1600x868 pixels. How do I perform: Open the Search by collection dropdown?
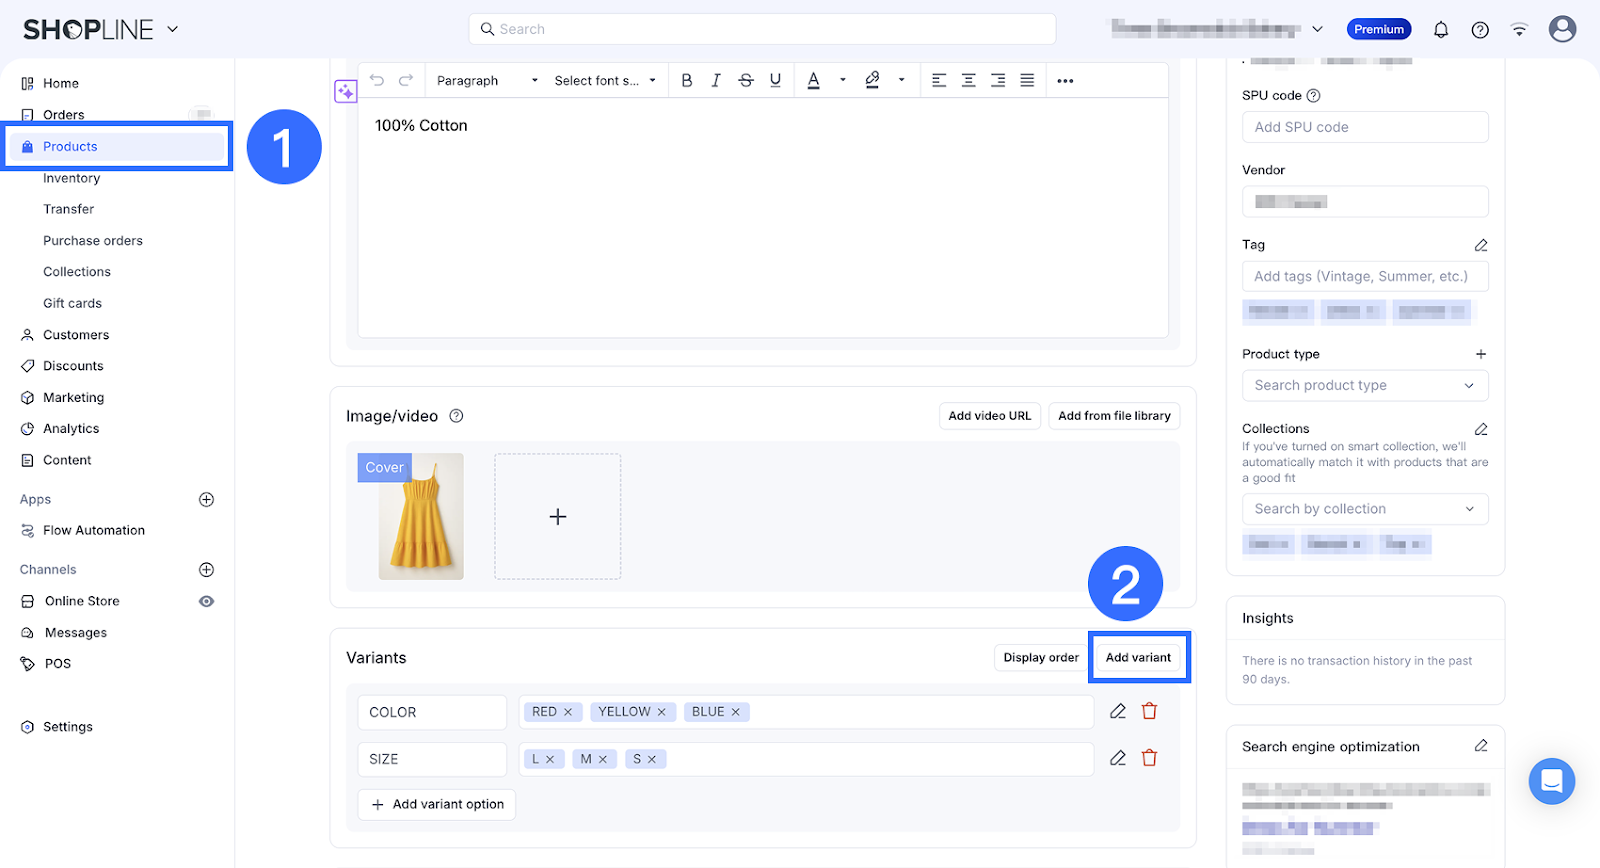[1364, 509]
